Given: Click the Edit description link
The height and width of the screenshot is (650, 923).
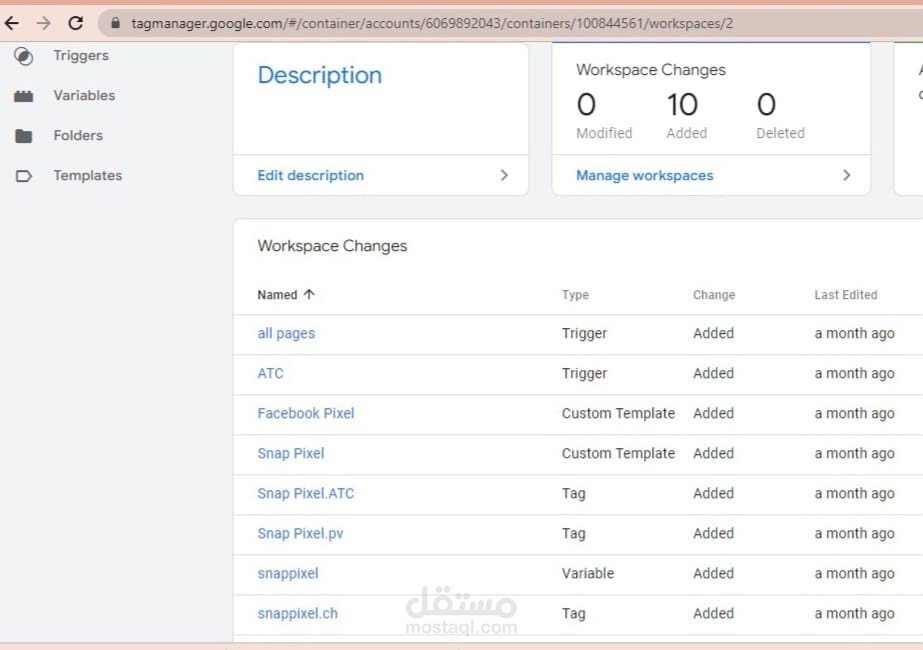Looking at the screenshot, I should (310, 175).
